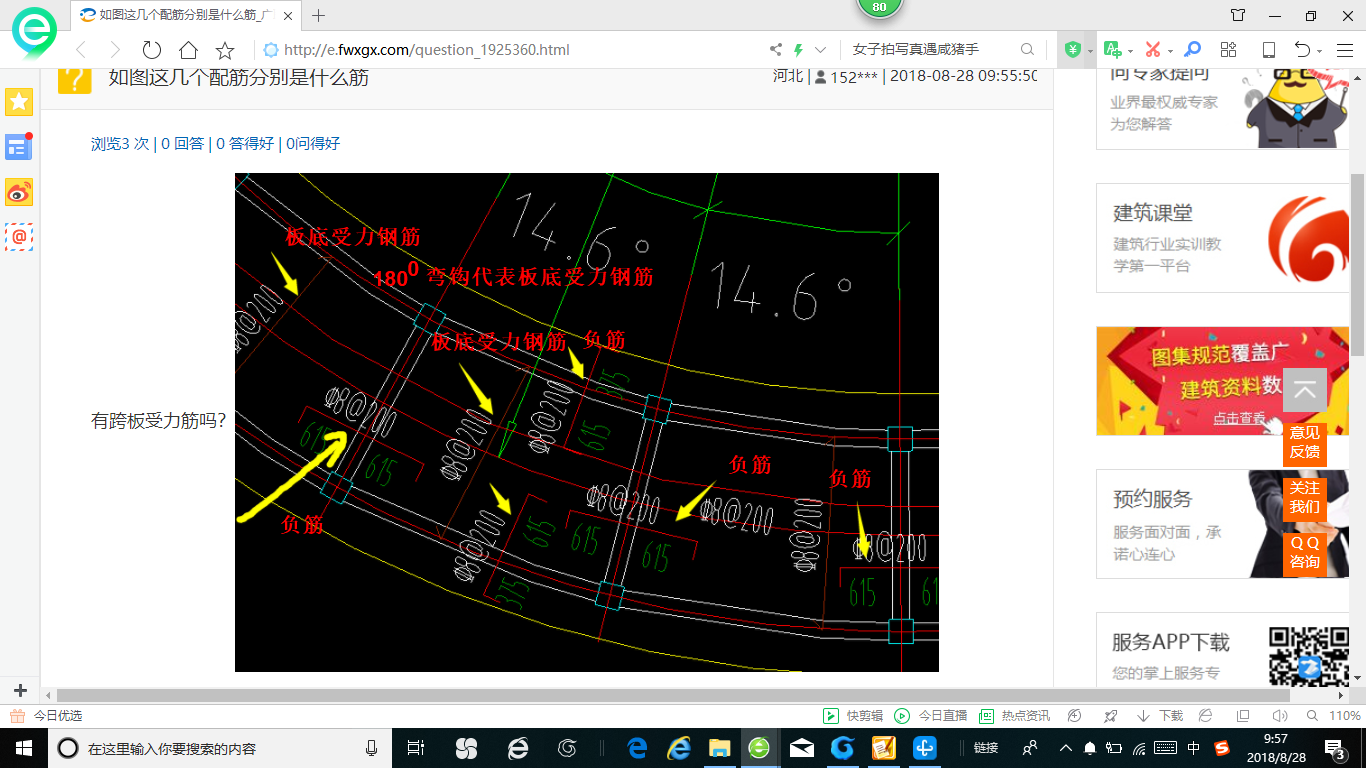Open the share icon in address bar
Image resolution: width=1366 pixels, height=768 pixels.
[776, 50]
